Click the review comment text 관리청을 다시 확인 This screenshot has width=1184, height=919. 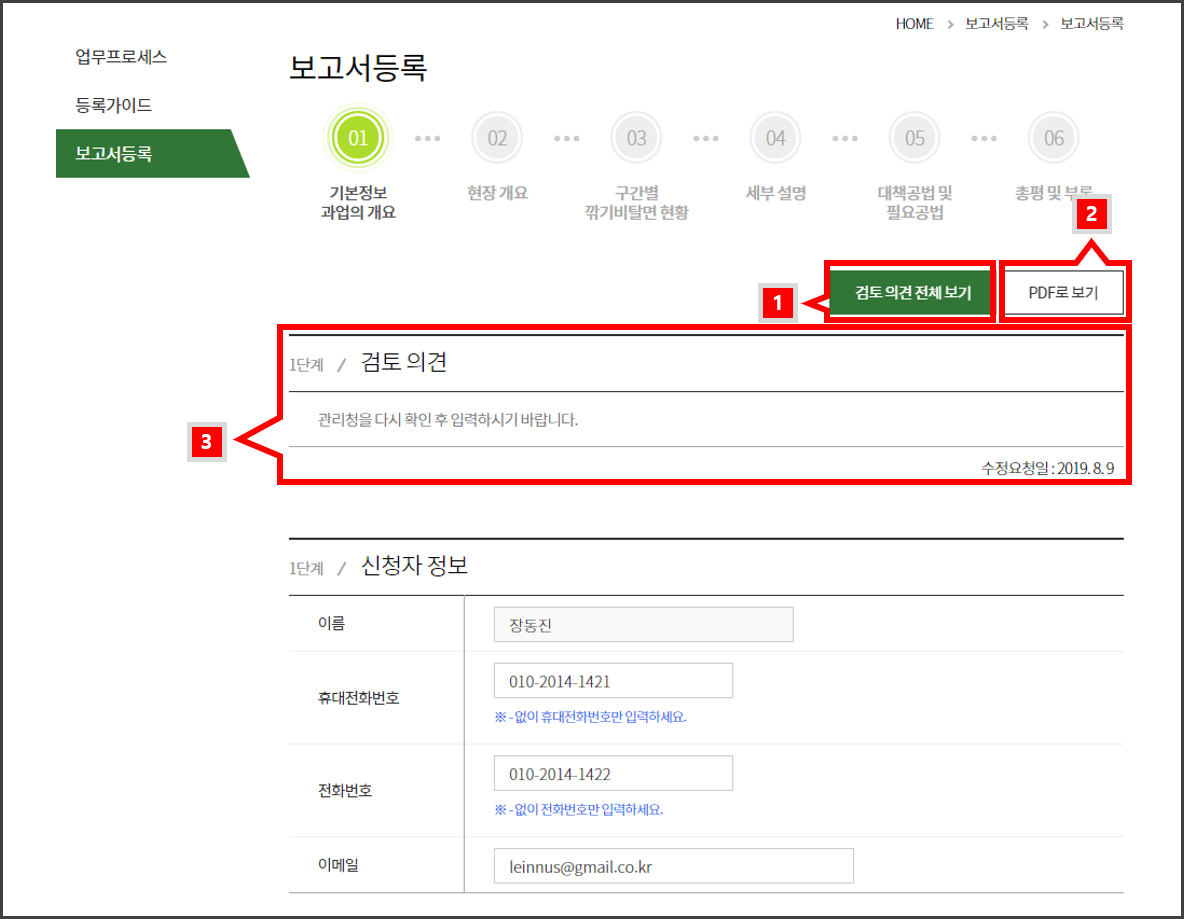click(x=448, y=420)
